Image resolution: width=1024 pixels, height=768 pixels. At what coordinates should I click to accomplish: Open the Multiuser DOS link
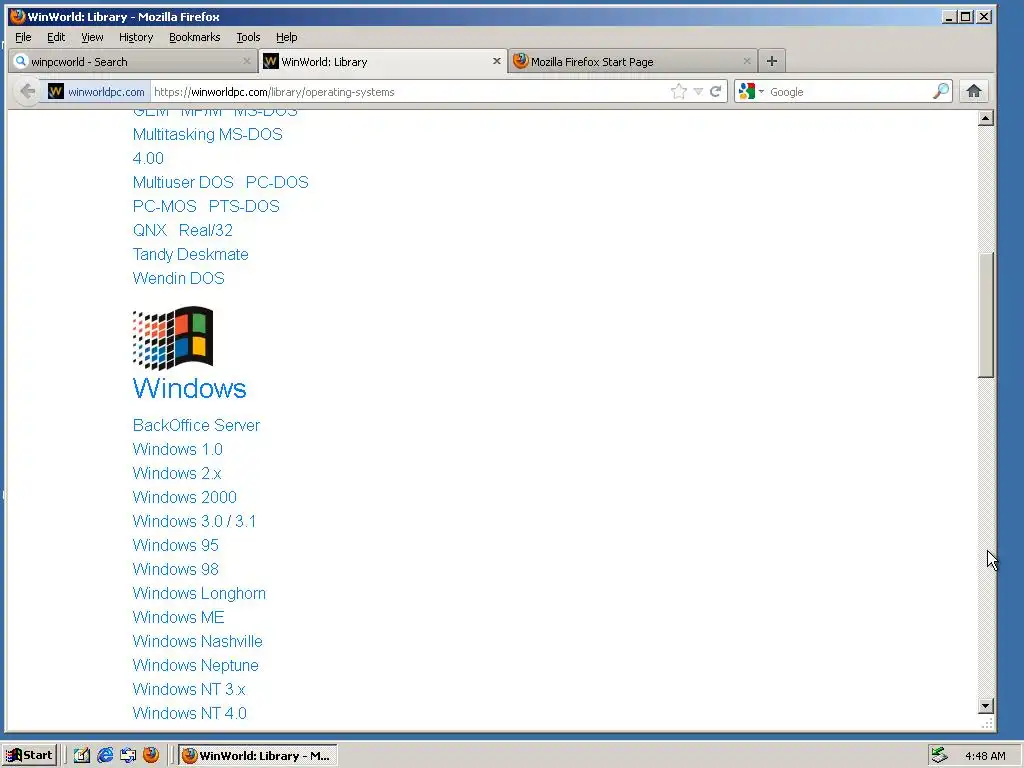pyautogui.click(x=183, y=182)
